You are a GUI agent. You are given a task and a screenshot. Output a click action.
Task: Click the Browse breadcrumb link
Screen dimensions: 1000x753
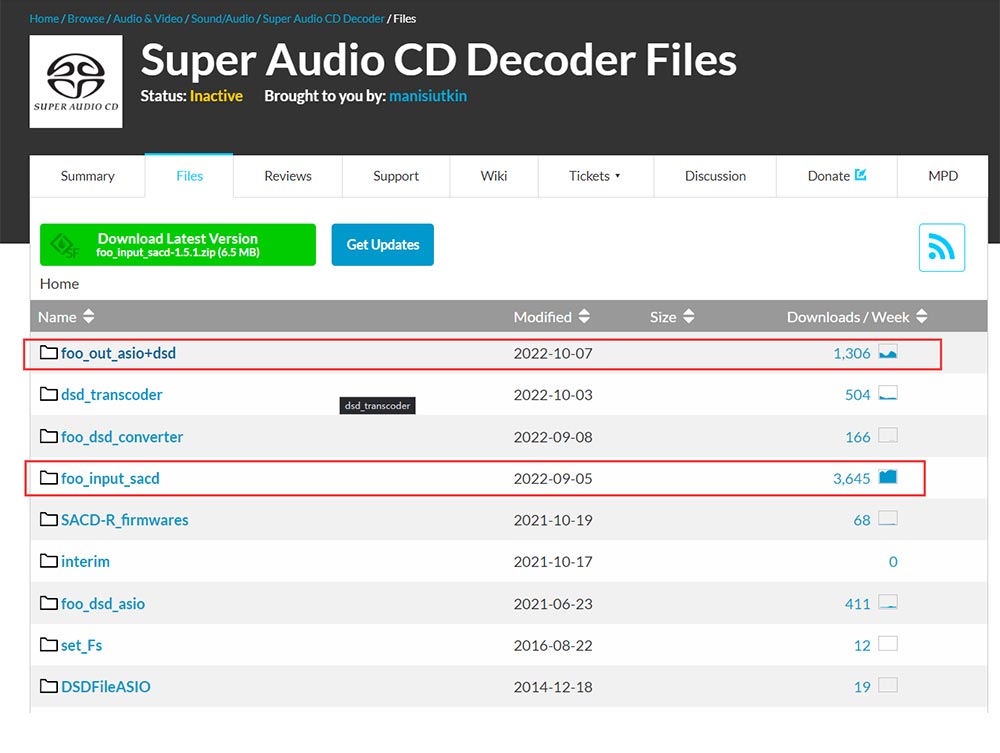pos(85,18)
